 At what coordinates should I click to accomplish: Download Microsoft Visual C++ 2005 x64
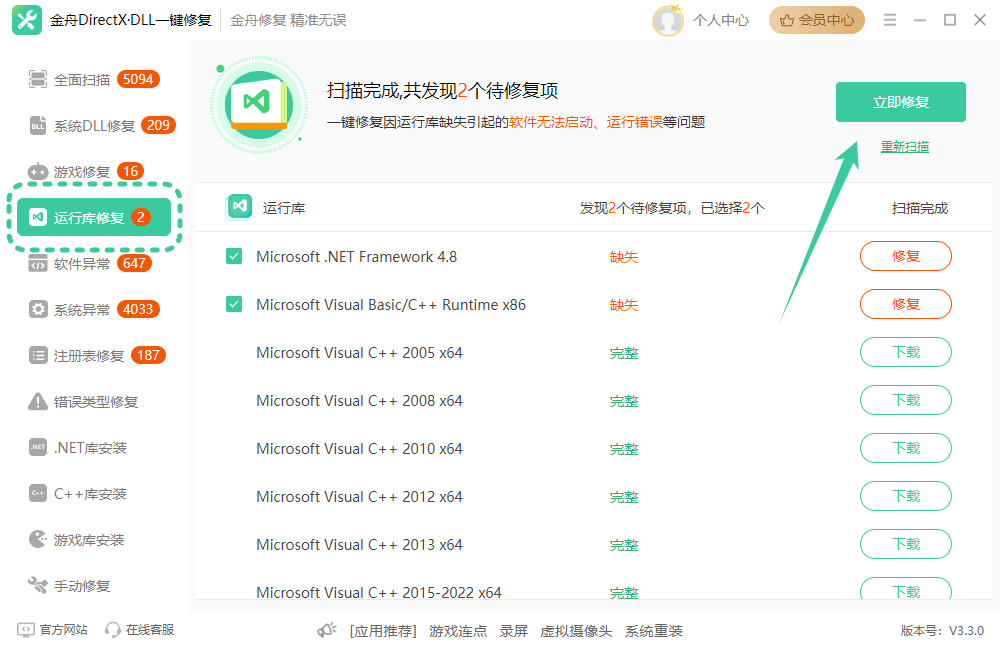click(x=906, y=352)
